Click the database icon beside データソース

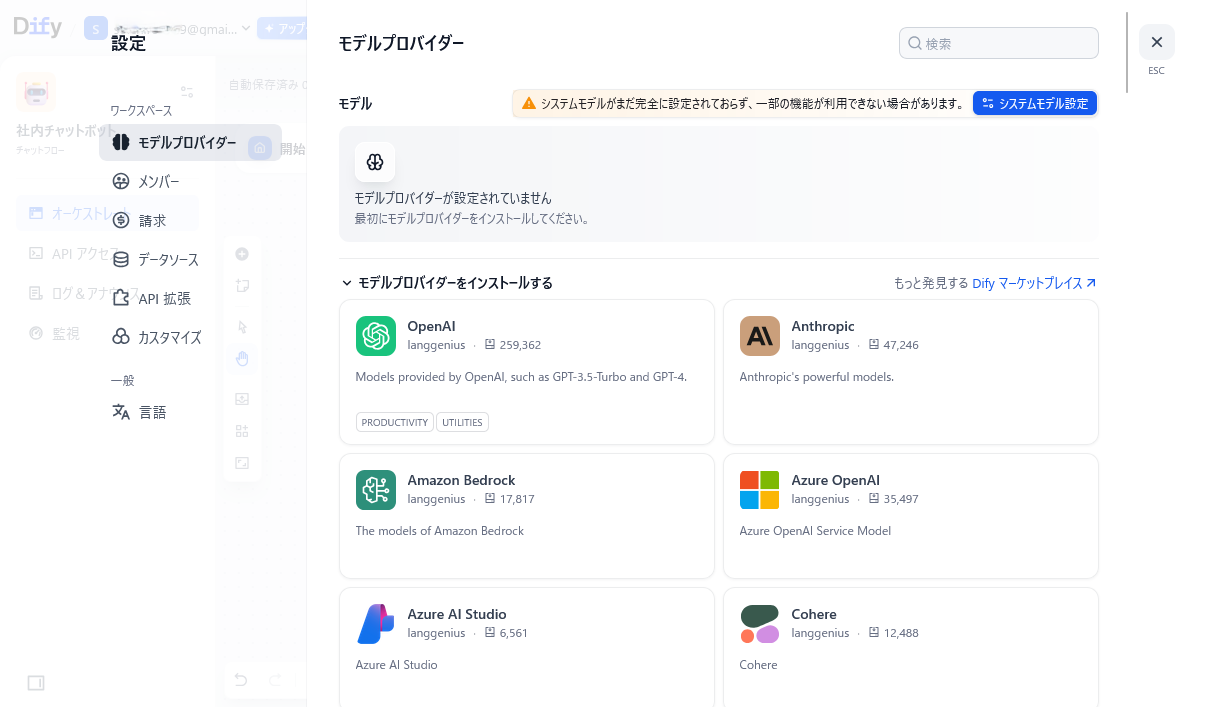[121, 260]
